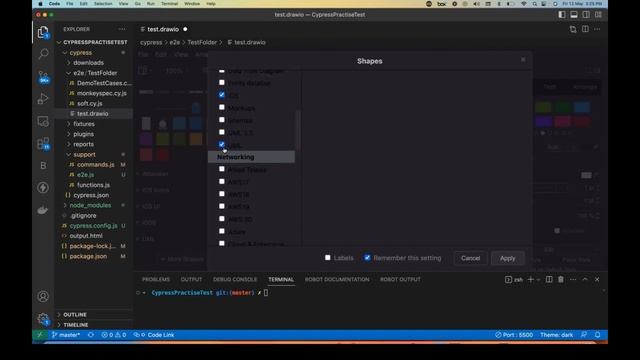Screen dimensions: 640x360
Task: Switch to the ROBOT OUTPUT tab
Action: [400, 280]
